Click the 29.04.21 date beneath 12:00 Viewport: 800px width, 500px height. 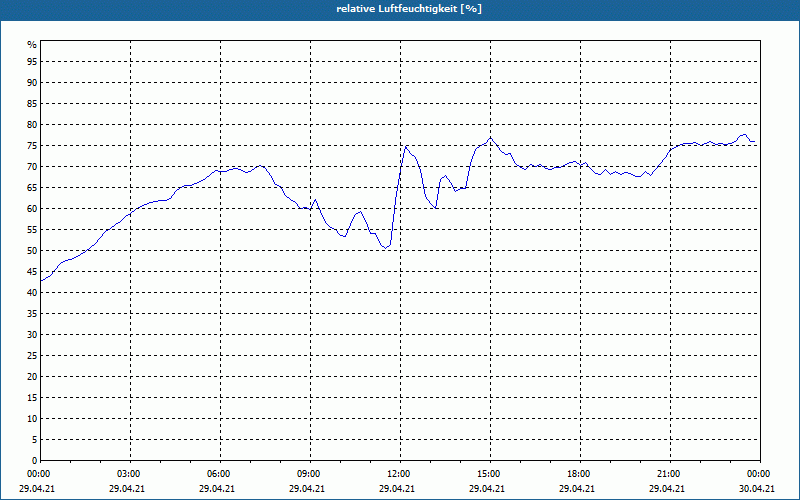click(396, 489)
